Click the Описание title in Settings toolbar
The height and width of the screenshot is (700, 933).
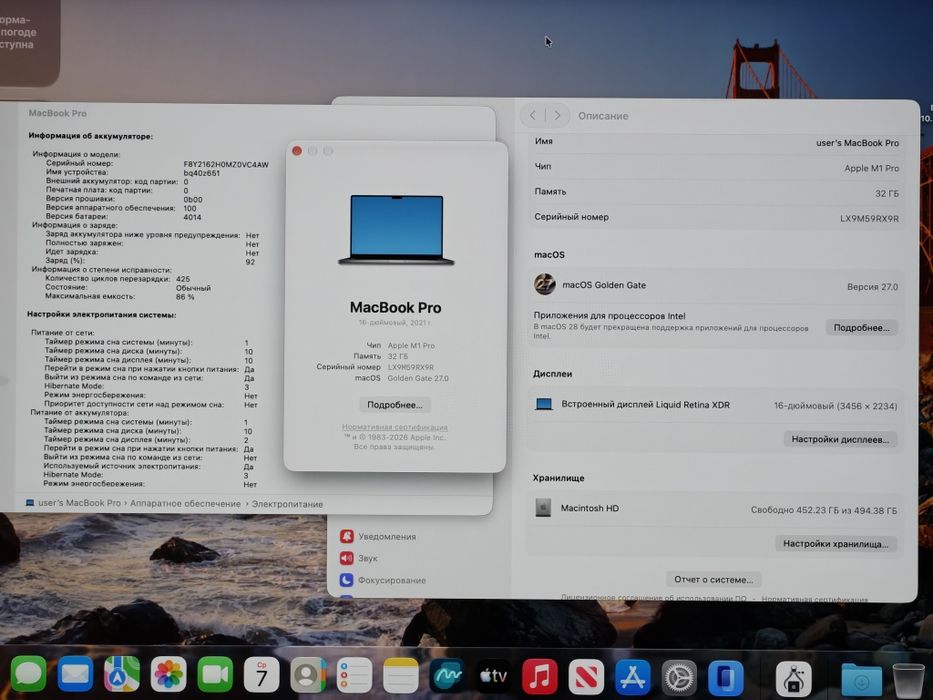click(x=603, y=115)
